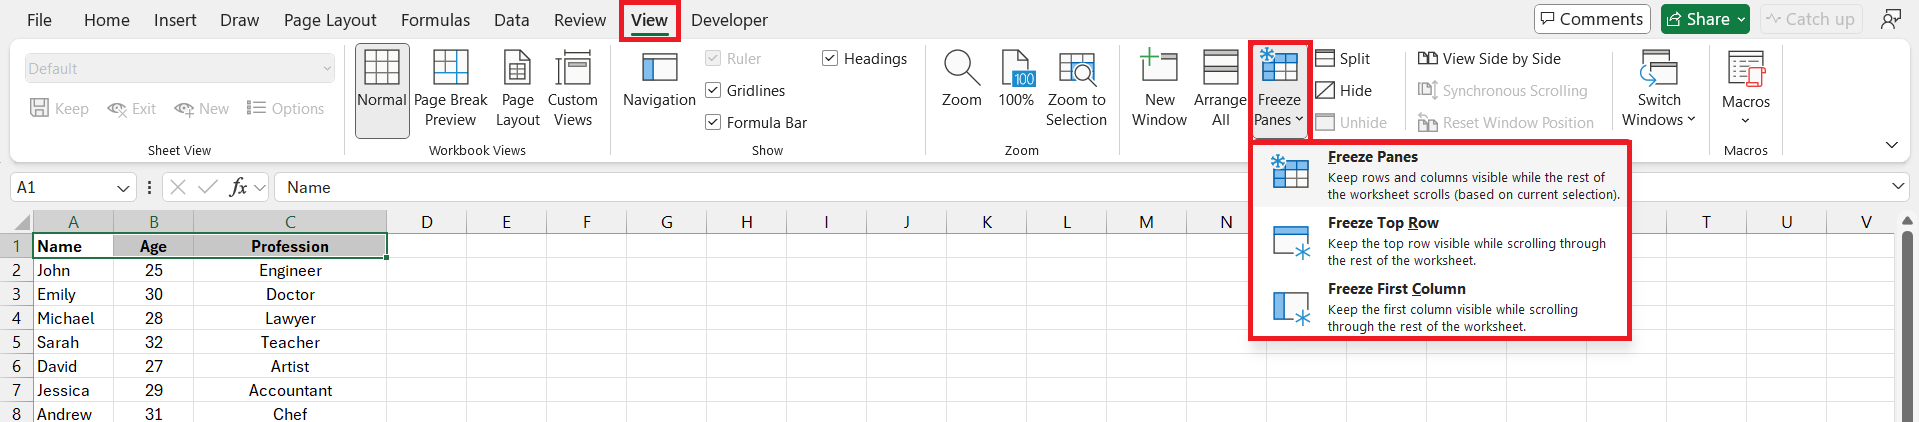Viewport: 1919px width, 422px height.
Task: Select cell containing 'Engineer'
Action: pos(290,270)
